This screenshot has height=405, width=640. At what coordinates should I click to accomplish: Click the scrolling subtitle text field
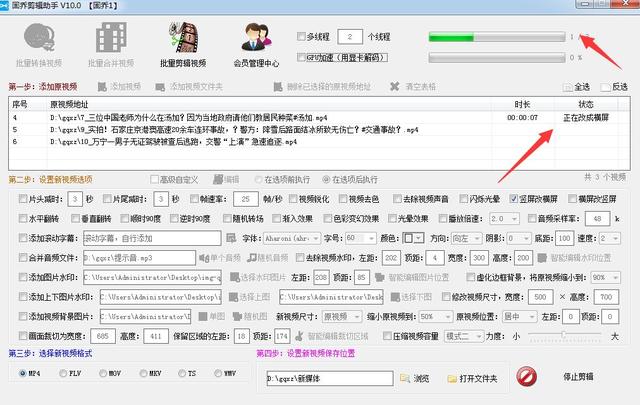152,238
